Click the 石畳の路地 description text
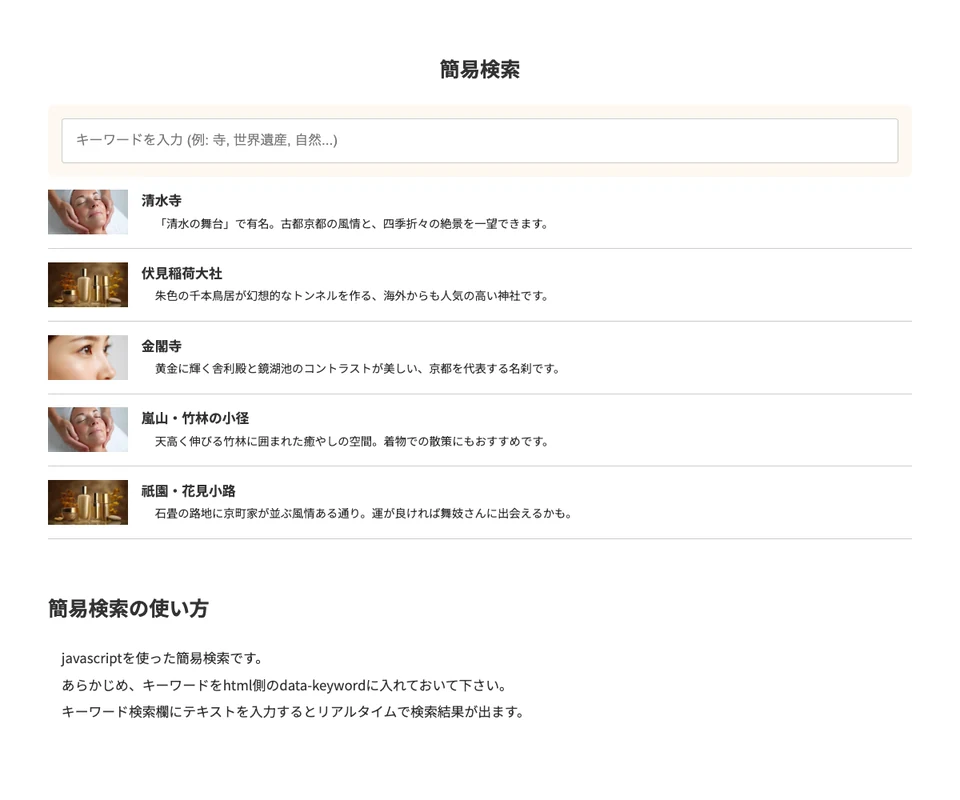This screenshot has width=960, height=800. (x=363, y=514)
